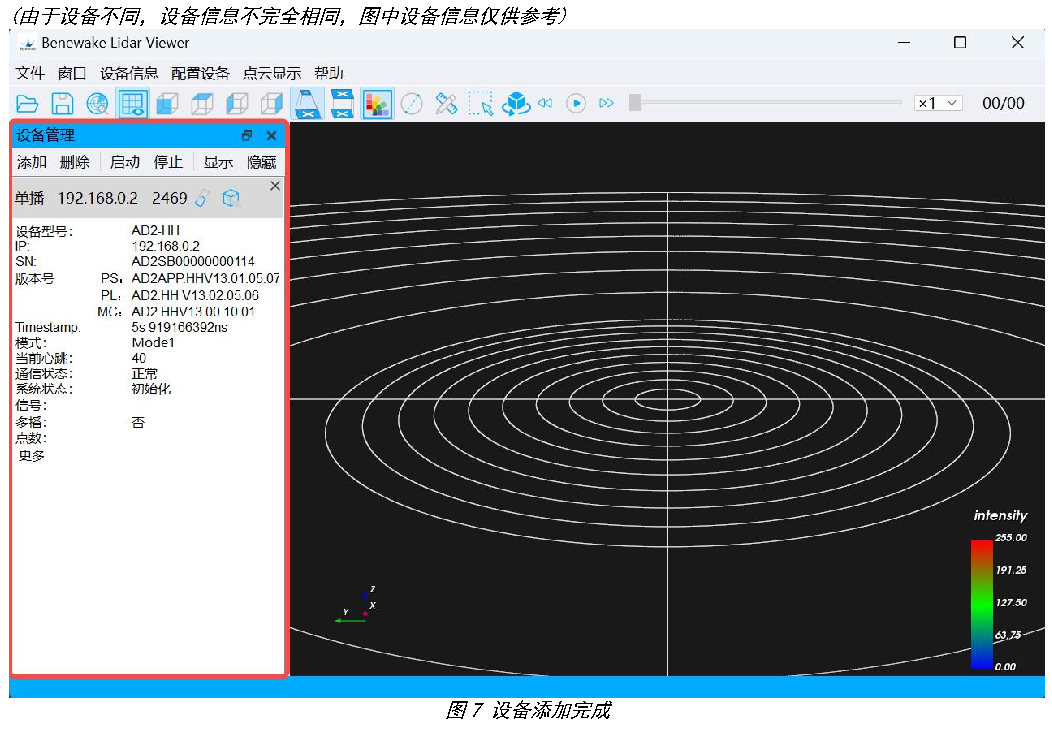The image size is (1052, 729).
Task: Click the playback progress slider handle
Action: pyautogui.click(x=635, y=103)
